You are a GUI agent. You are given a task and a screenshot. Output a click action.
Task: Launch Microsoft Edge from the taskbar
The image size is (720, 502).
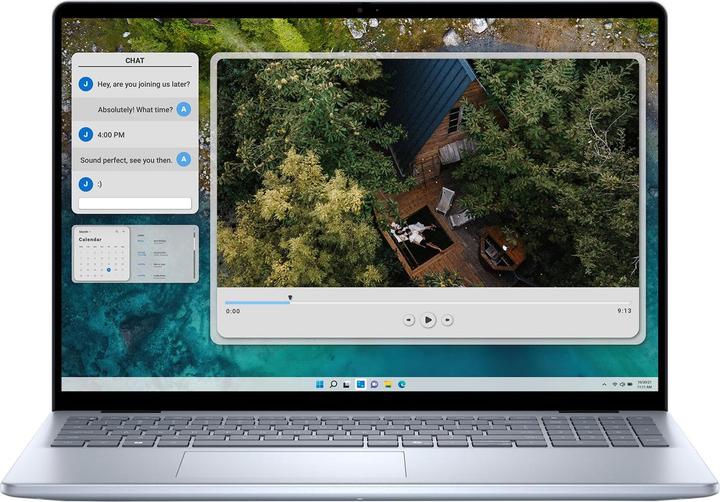(x=402, y=384)
